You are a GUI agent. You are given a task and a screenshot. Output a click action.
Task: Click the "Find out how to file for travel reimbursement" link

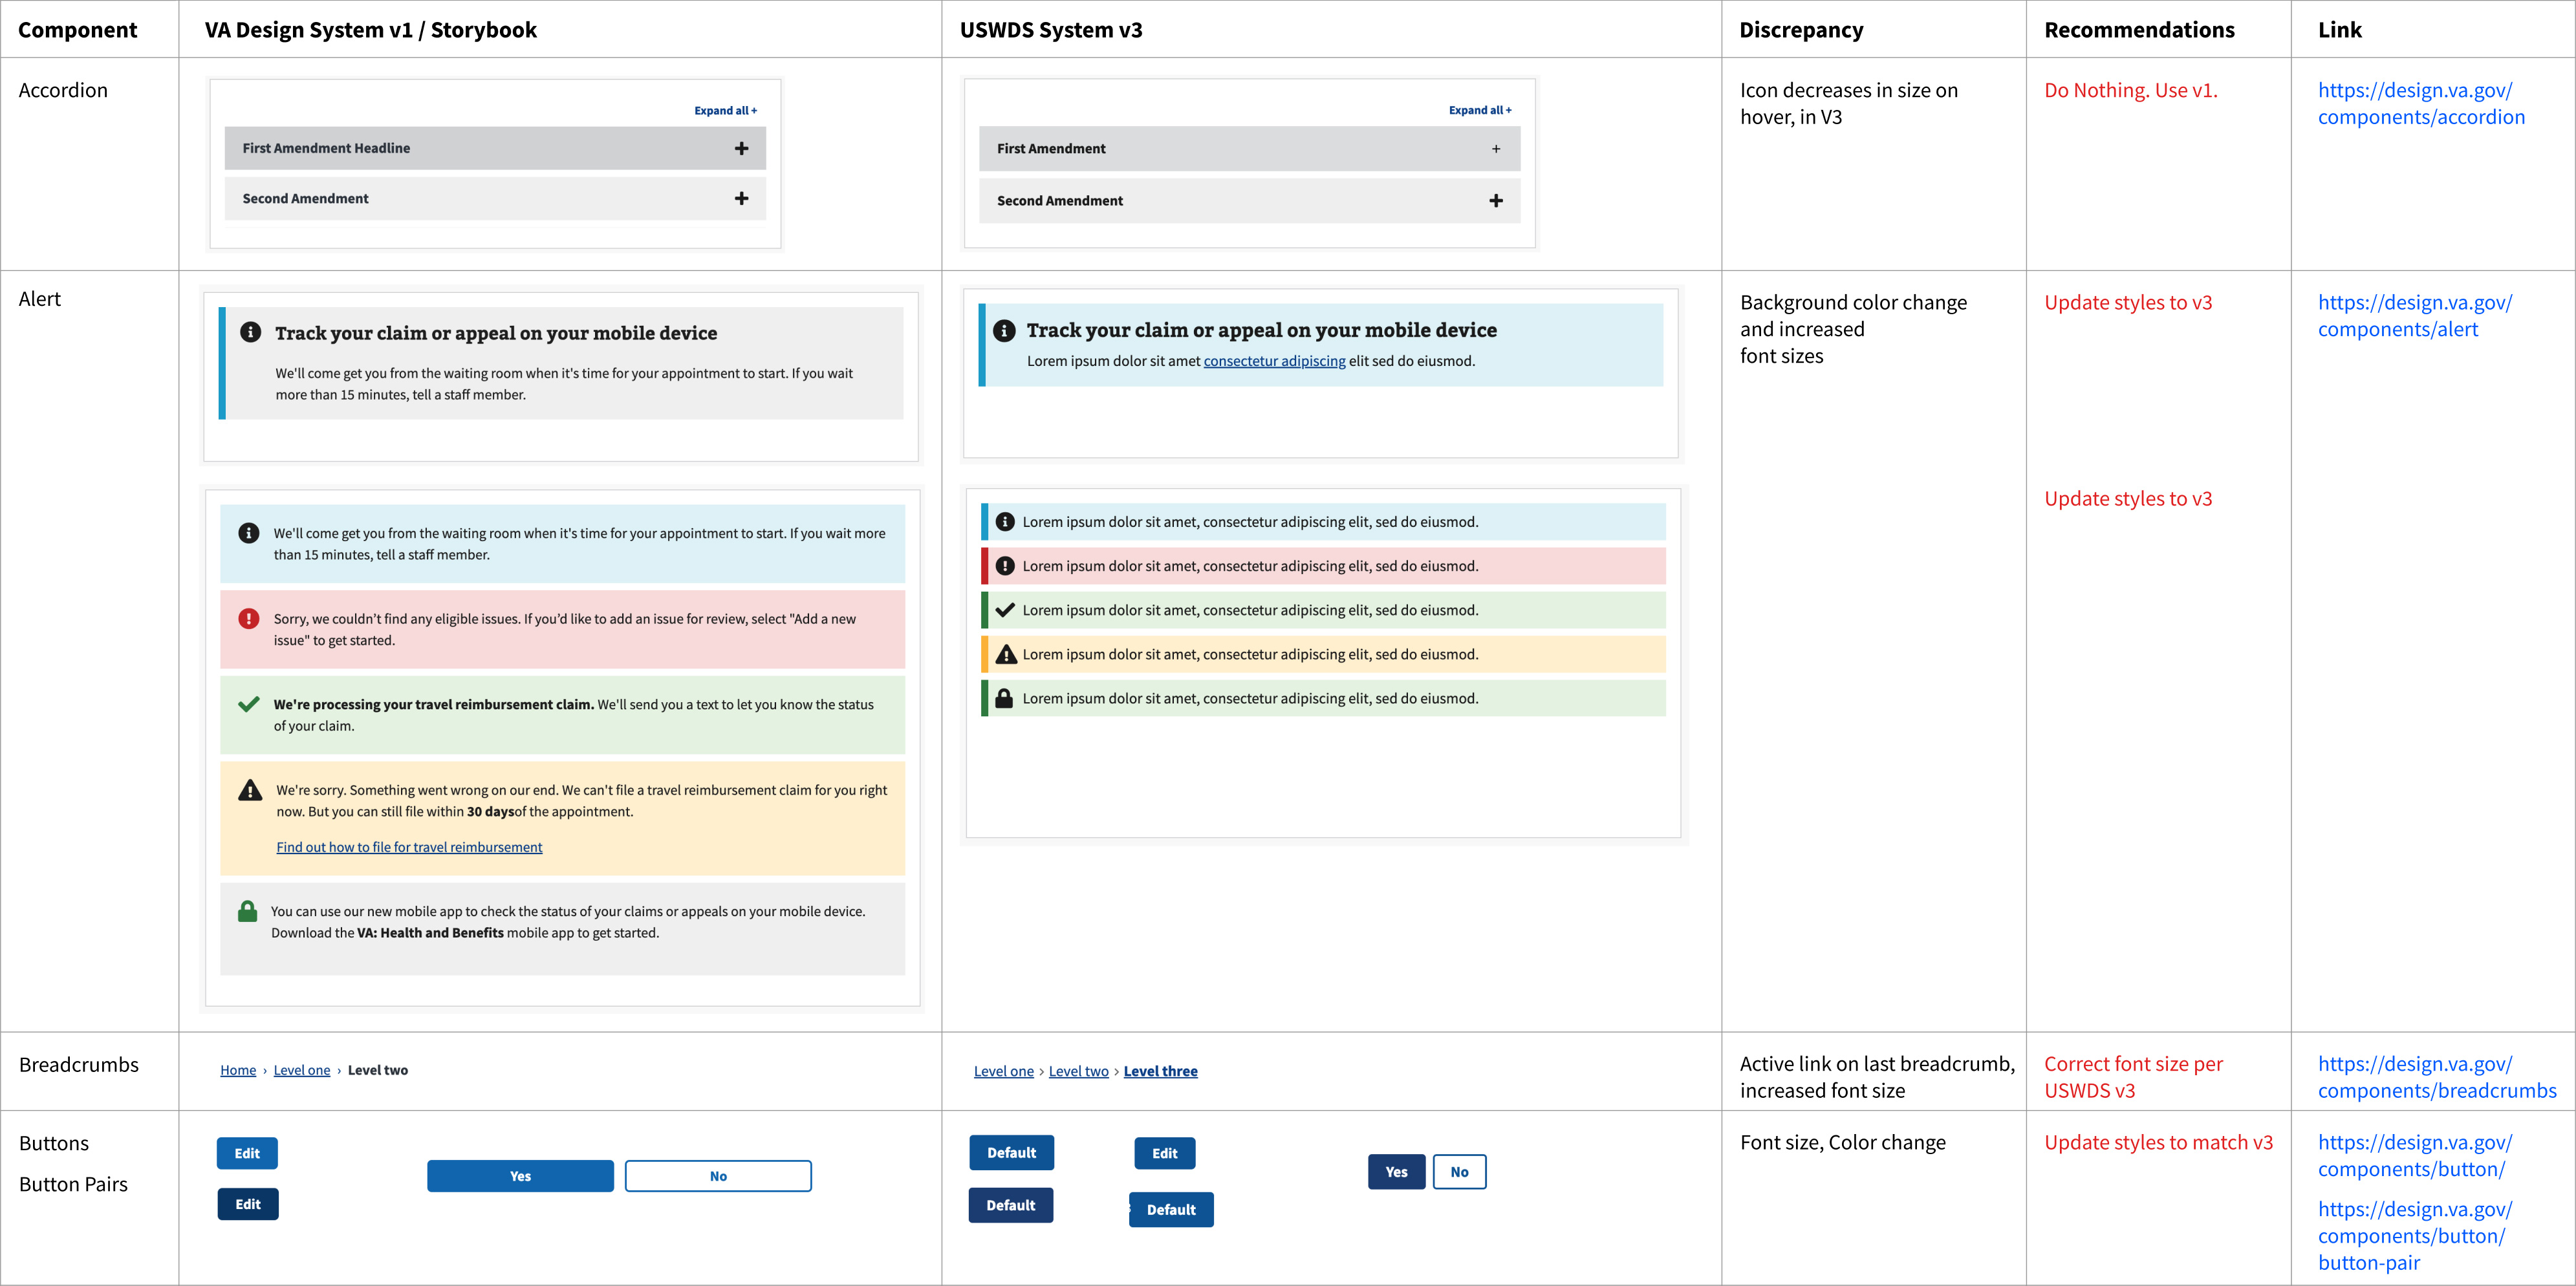click(409, 846)
